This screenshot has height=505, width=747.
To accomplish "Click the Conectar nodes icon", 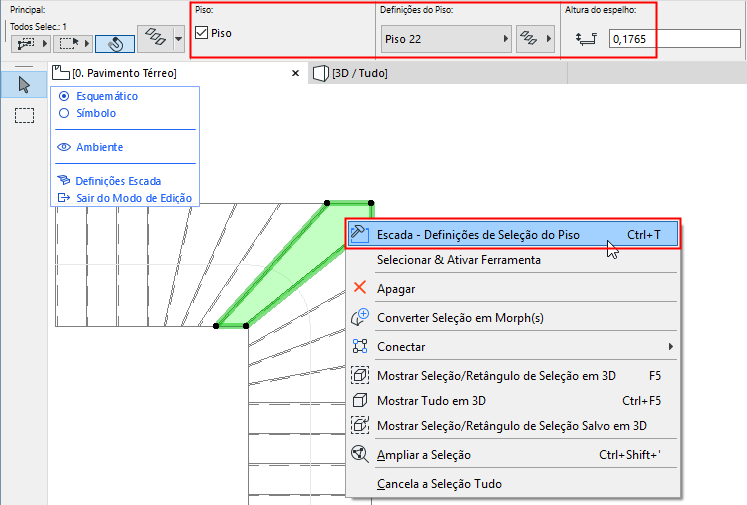I will tap(360, 346).
